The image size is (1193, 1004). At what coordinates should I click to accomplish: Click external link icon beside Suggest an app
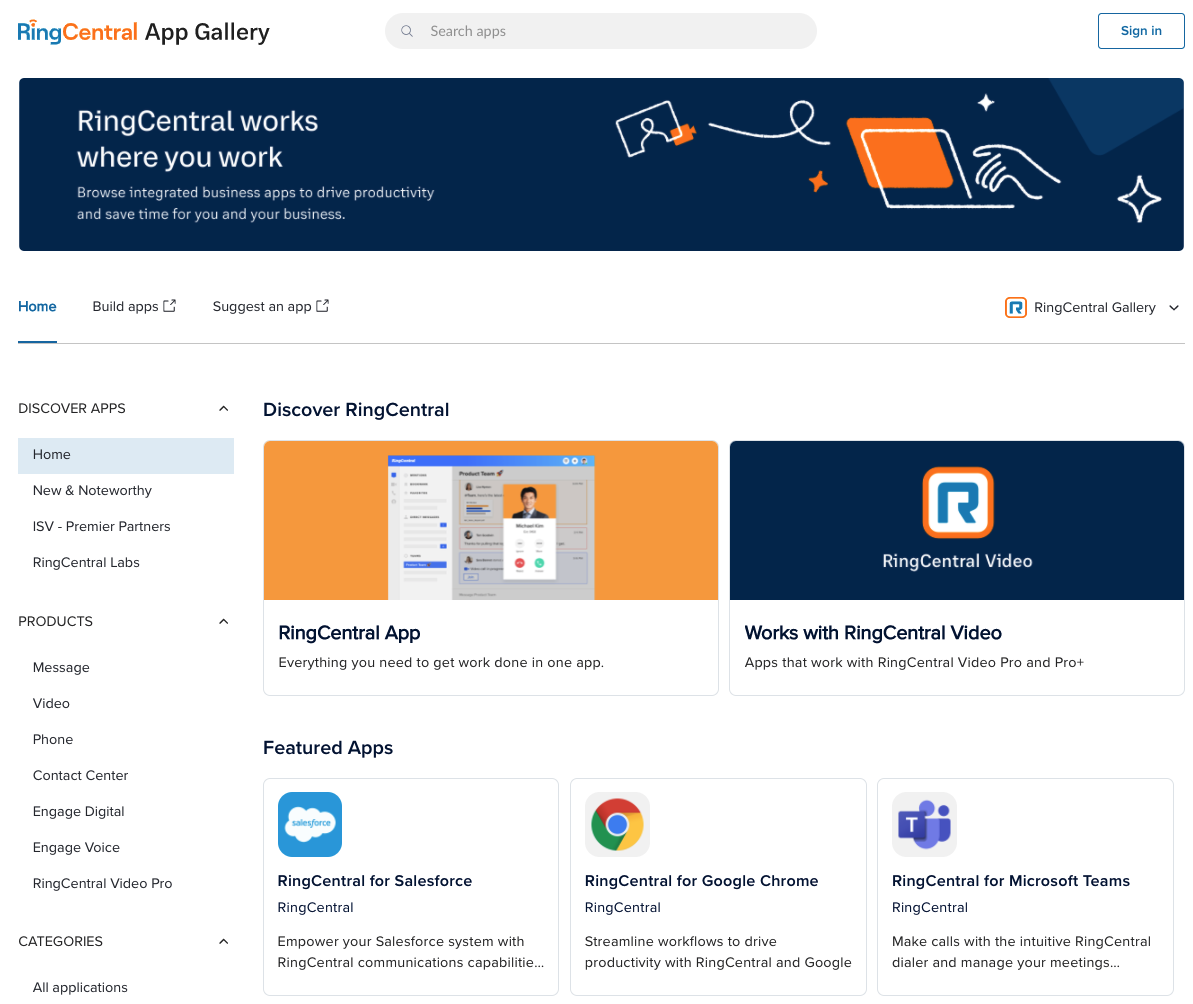[323, 306]
